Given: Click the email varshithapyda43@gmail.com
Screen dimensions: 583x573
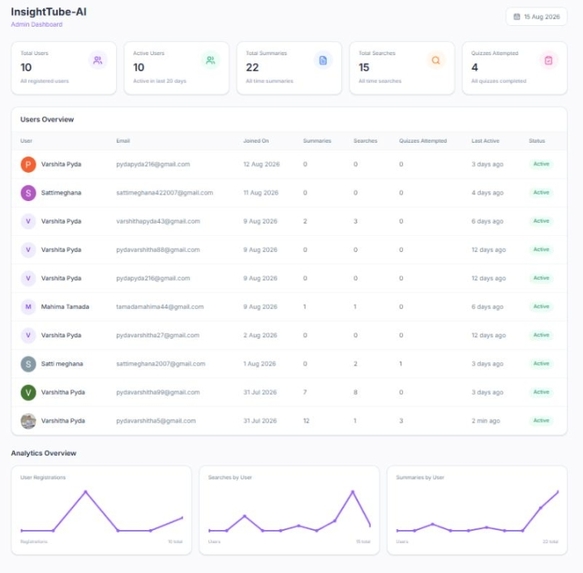Looking at the screenshot, I should pos(158,221).
